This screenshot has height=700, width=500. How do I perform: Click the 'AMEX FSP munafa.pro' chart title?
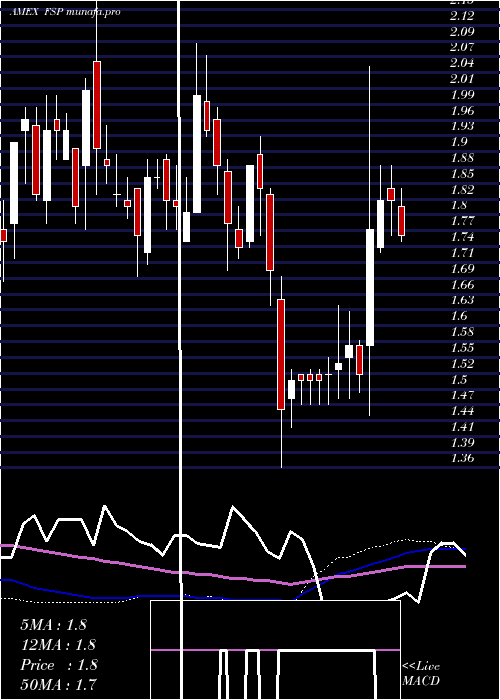pyautogui.click(x=65, y=12)
